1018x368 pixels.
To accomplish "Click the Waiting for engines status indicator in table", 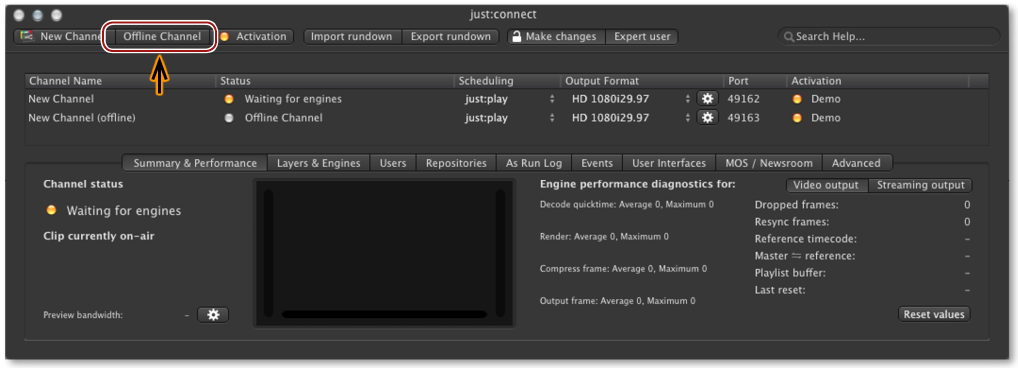I will (229, 99).
